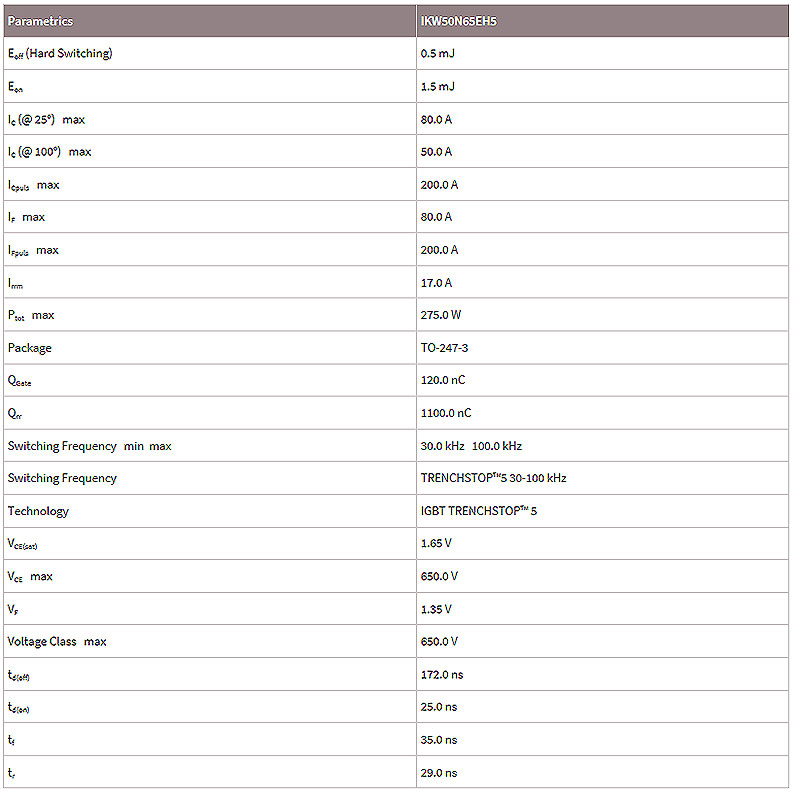Image resolution: width=800 pixels, height=799 pixels.
Task: Click the 120.0 nC gate charge value
Action: (443, 381)
